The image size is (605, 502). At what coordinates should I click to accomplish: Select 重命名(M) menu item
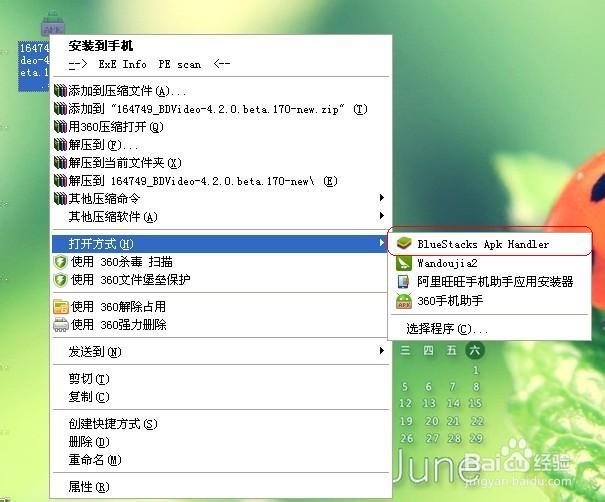tap(221, 460)
